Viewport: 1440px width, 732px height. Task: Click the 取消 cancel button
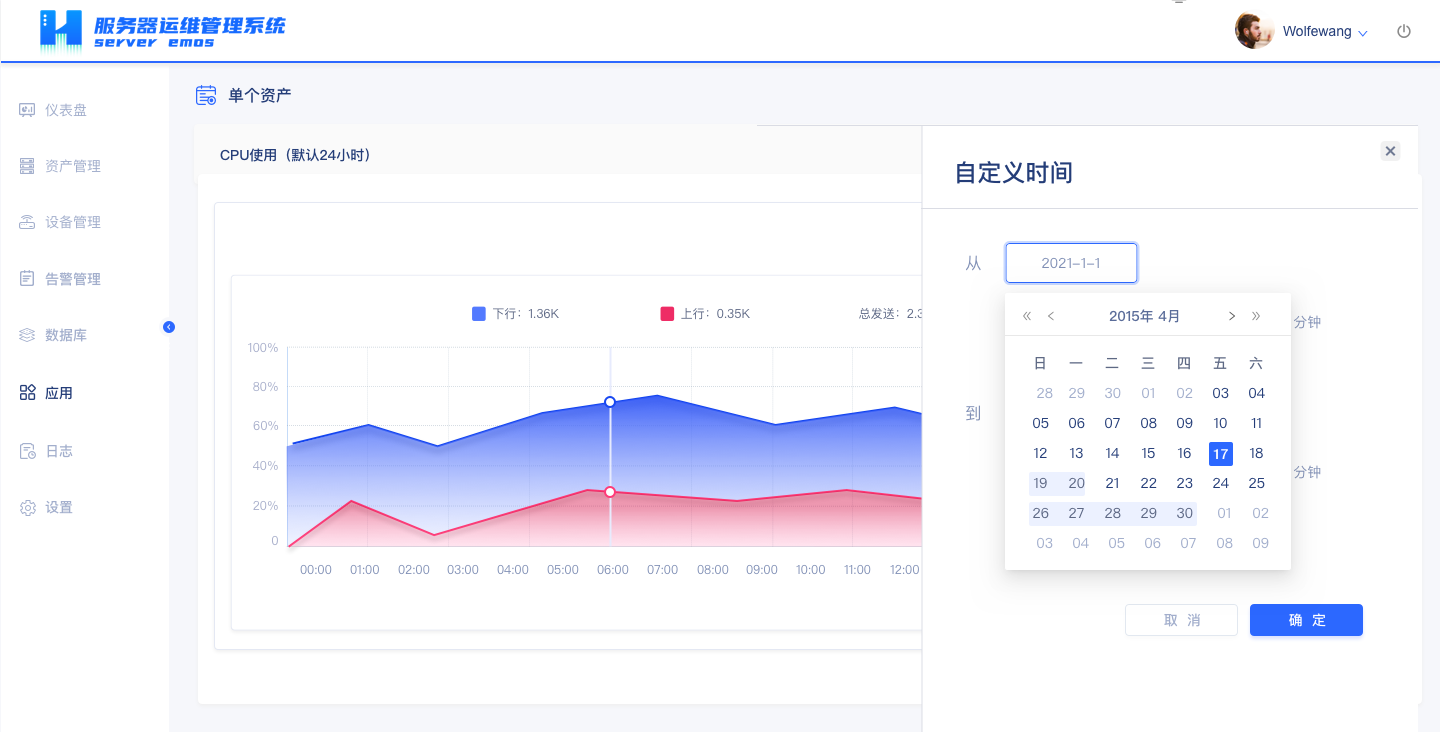(x=1181, y=620)
